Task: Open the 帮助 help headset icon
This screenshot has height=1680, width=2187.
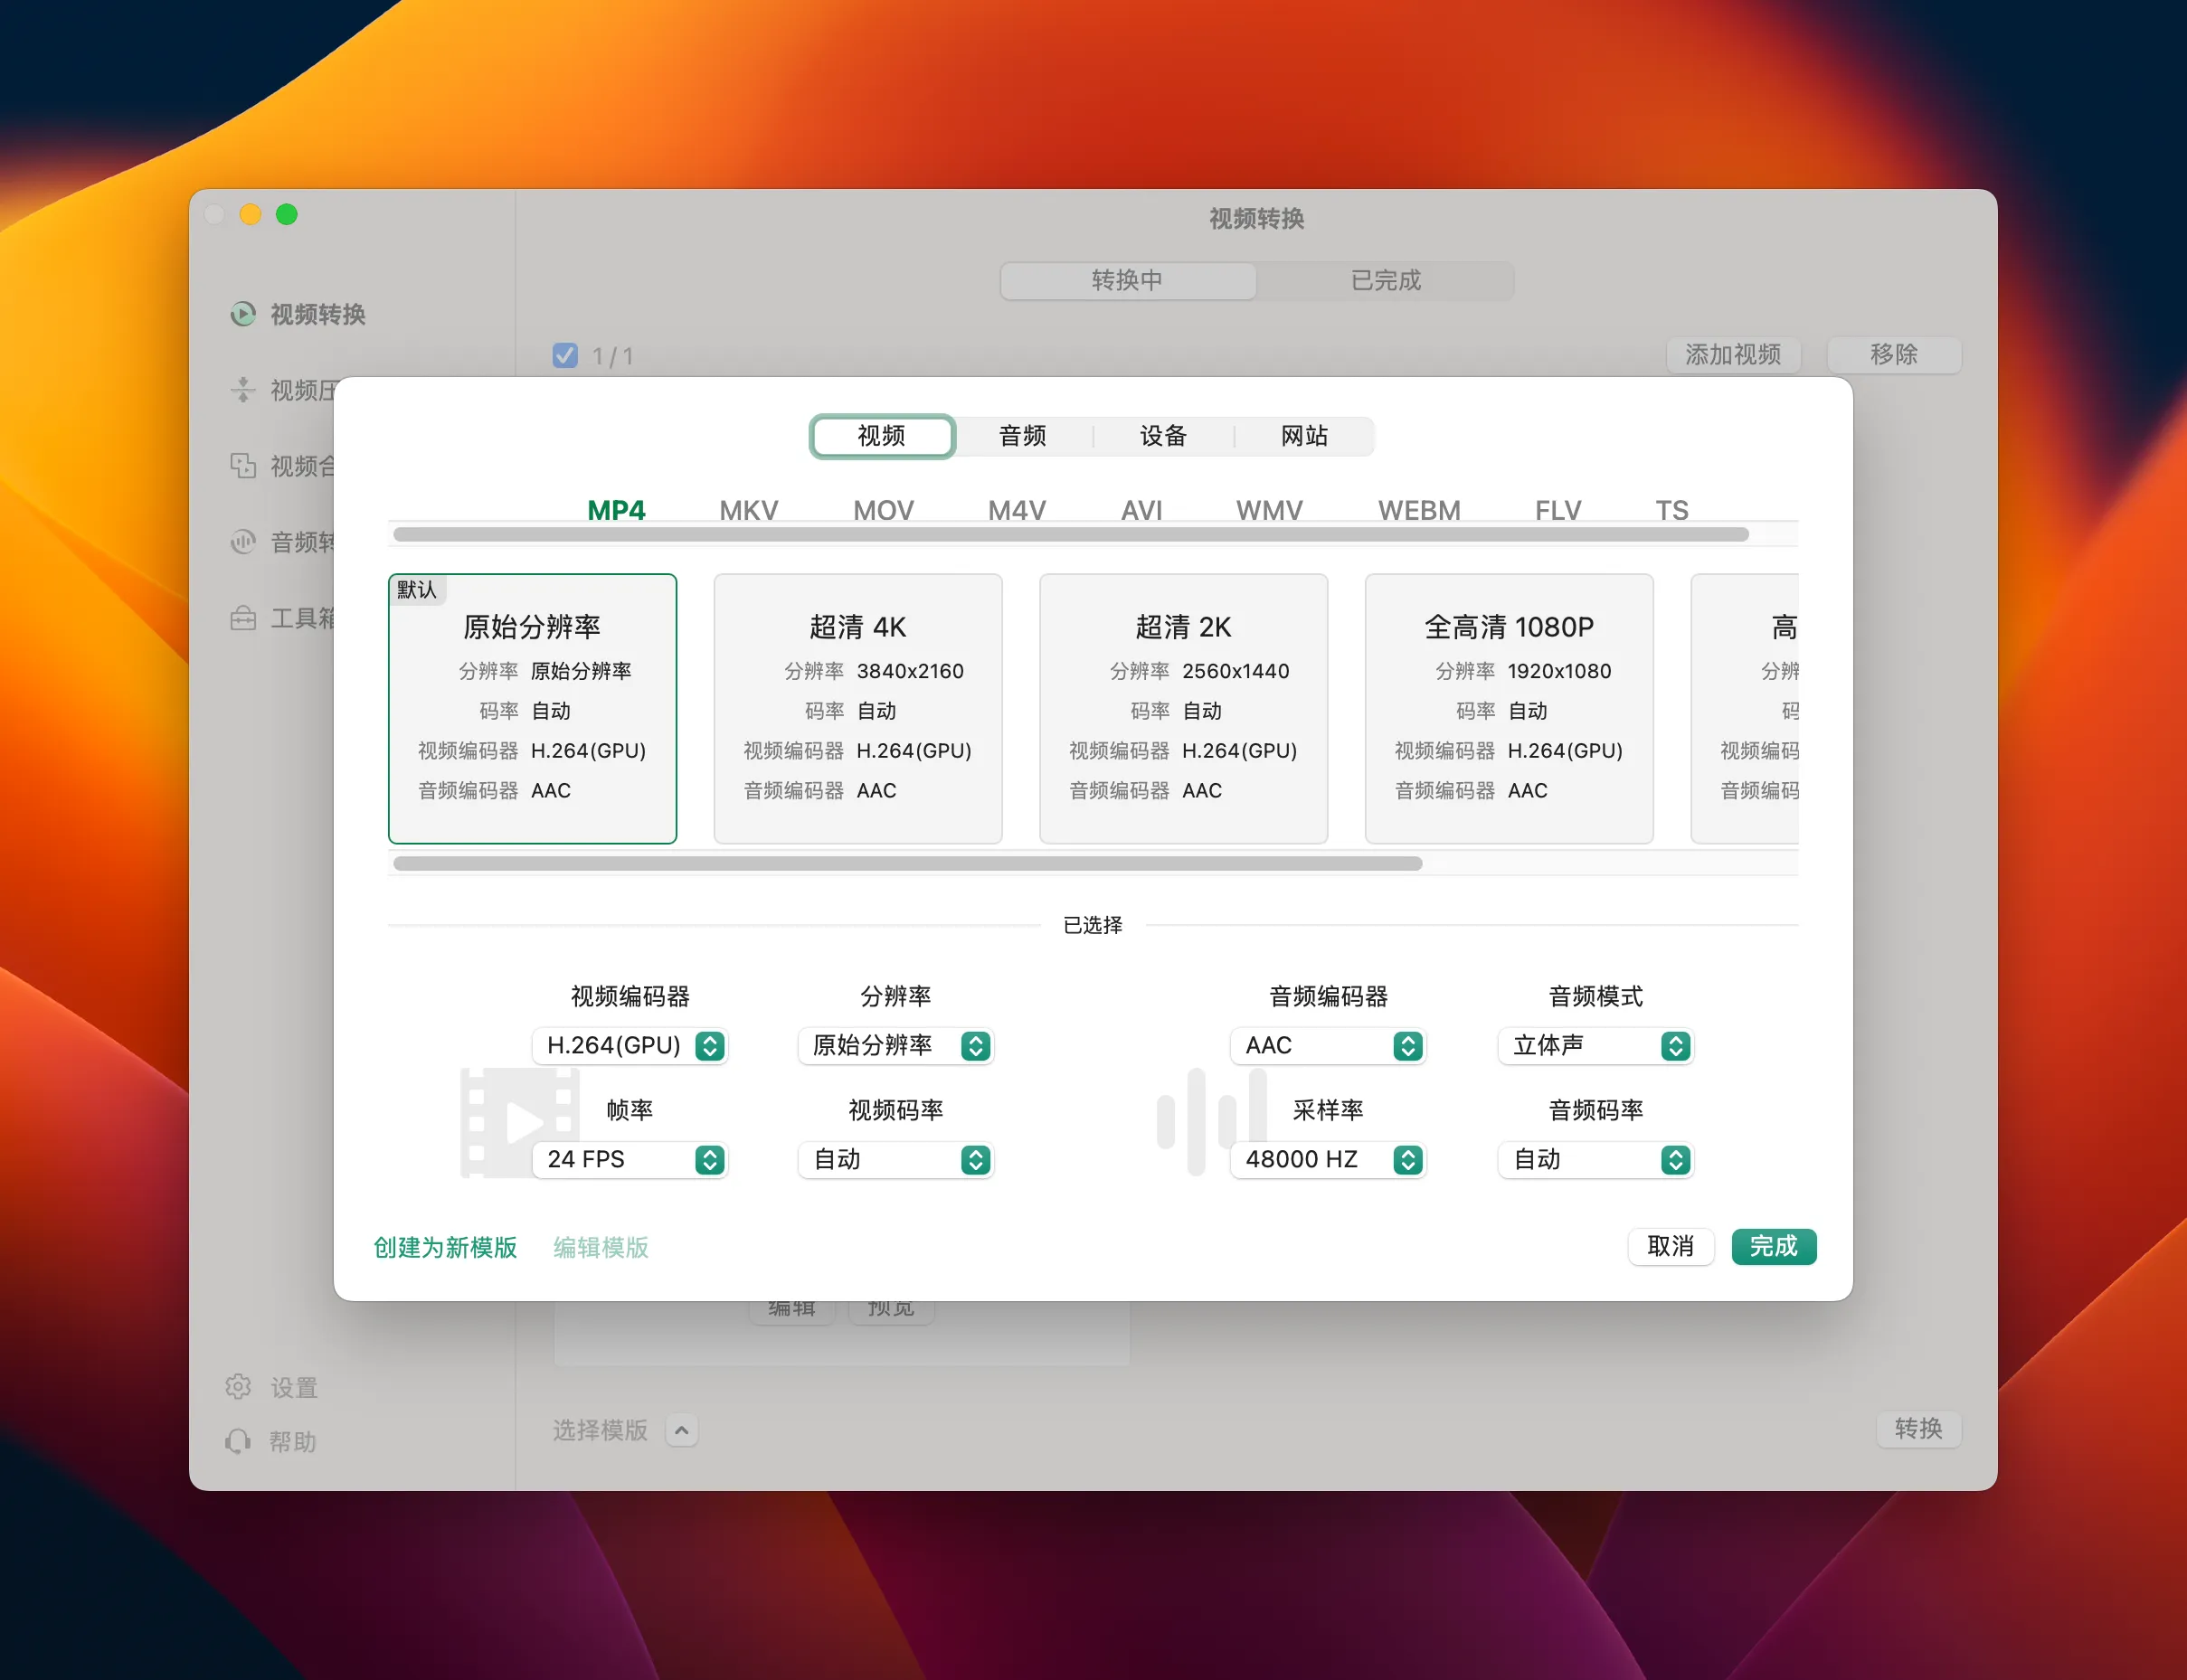Action: 238,1441
